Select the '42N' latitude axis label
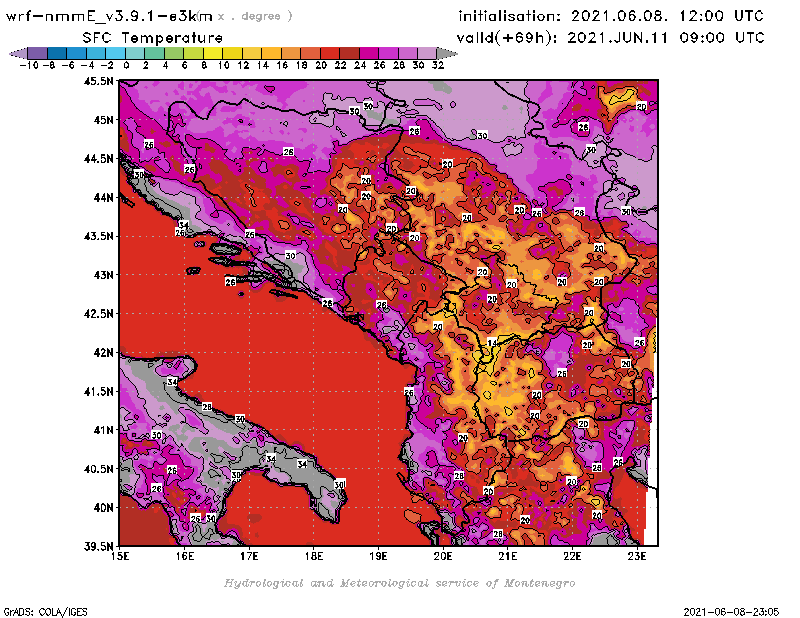Screen dimensions: 800x618 [x=104, y=353]
